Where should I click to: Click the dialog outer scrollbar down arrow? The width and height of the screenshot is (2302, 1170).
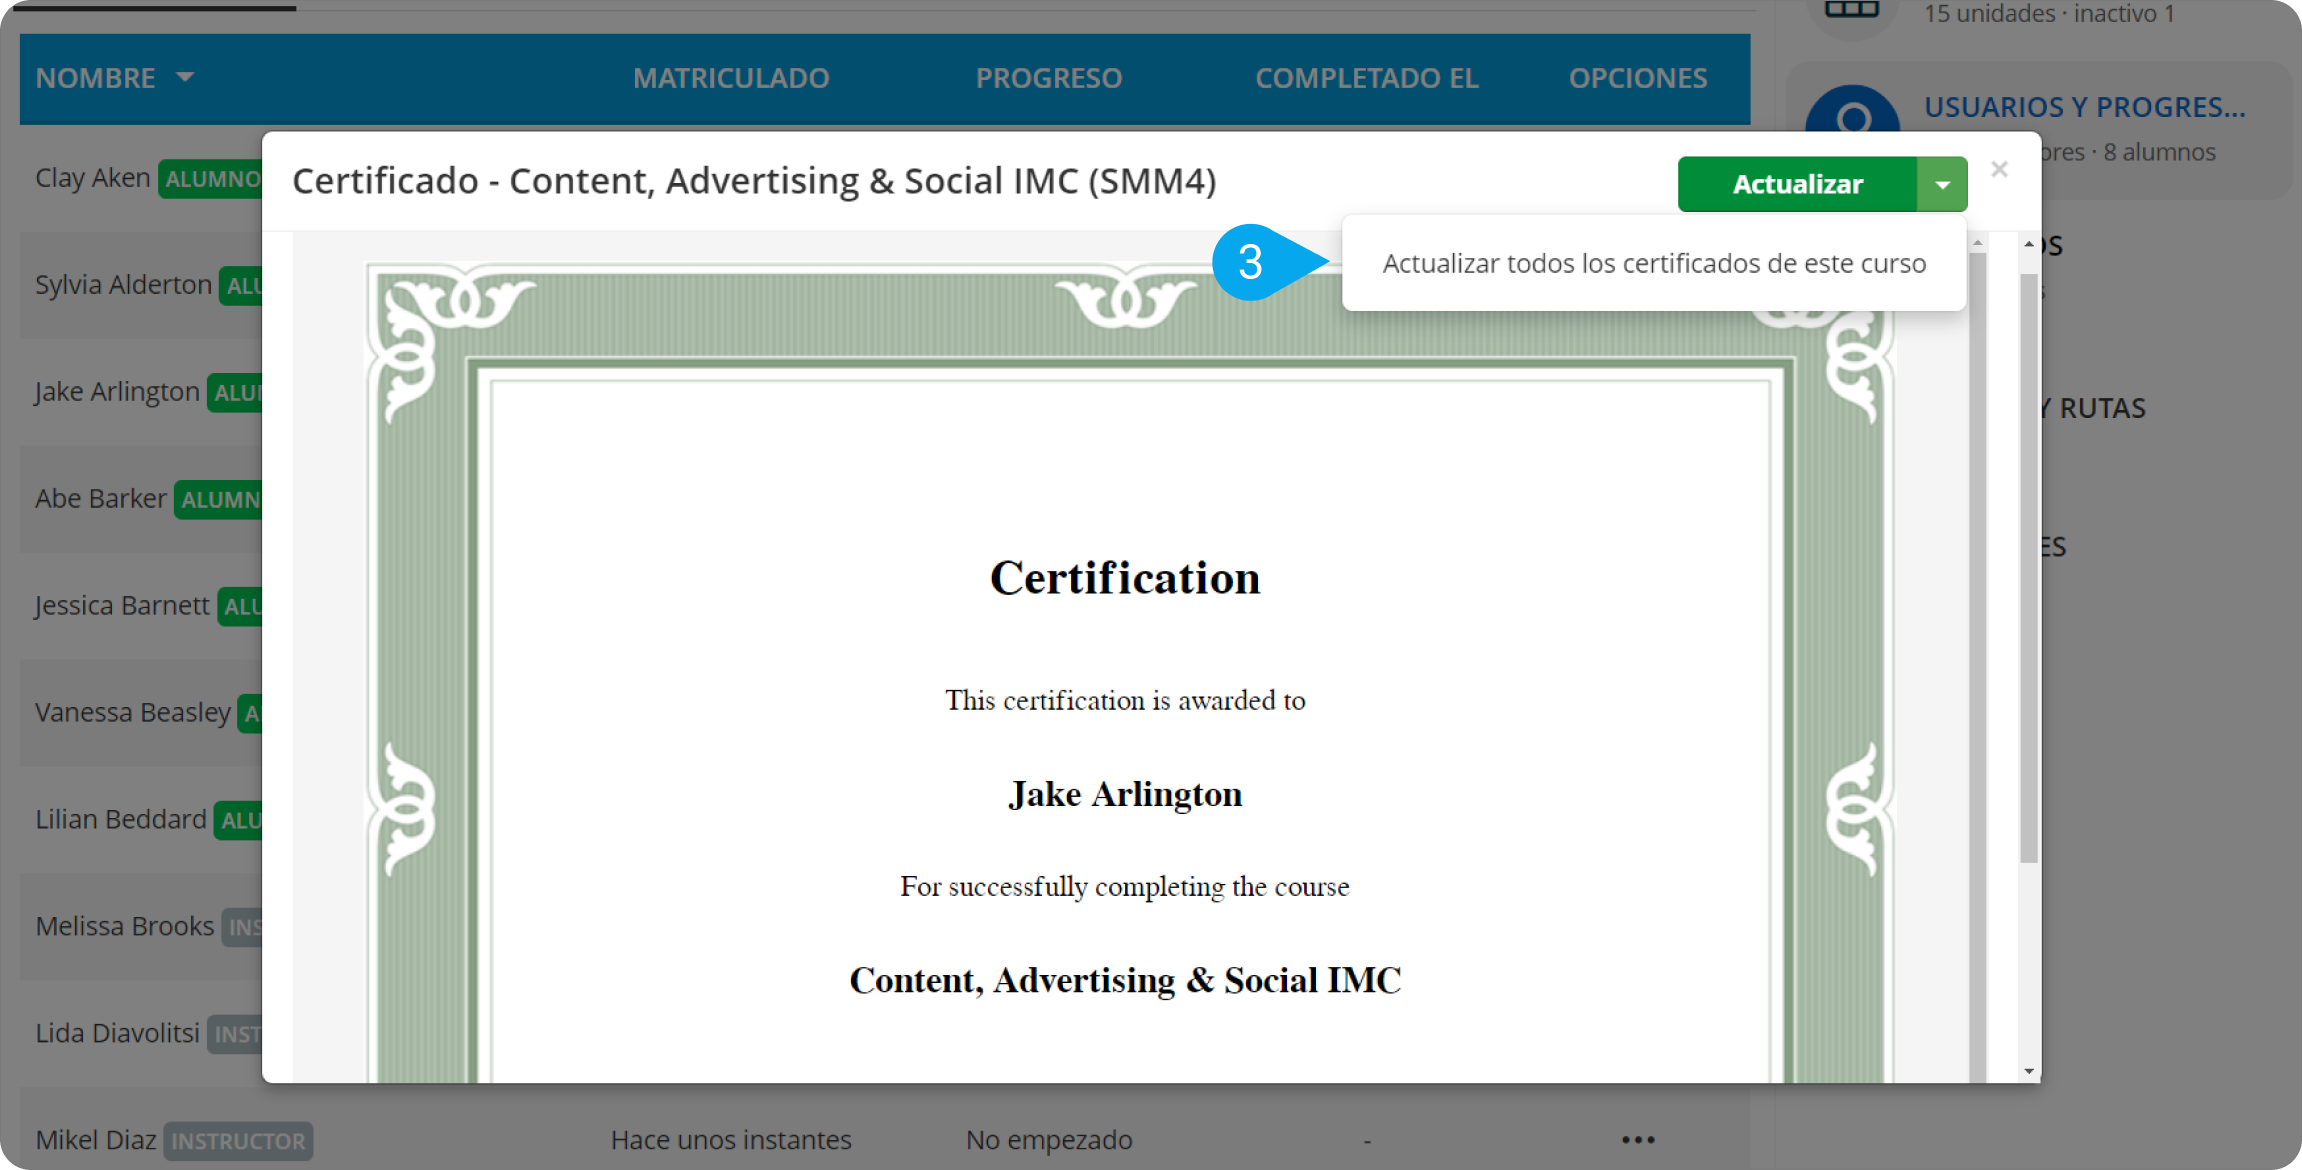(x=2029, y=1071)
